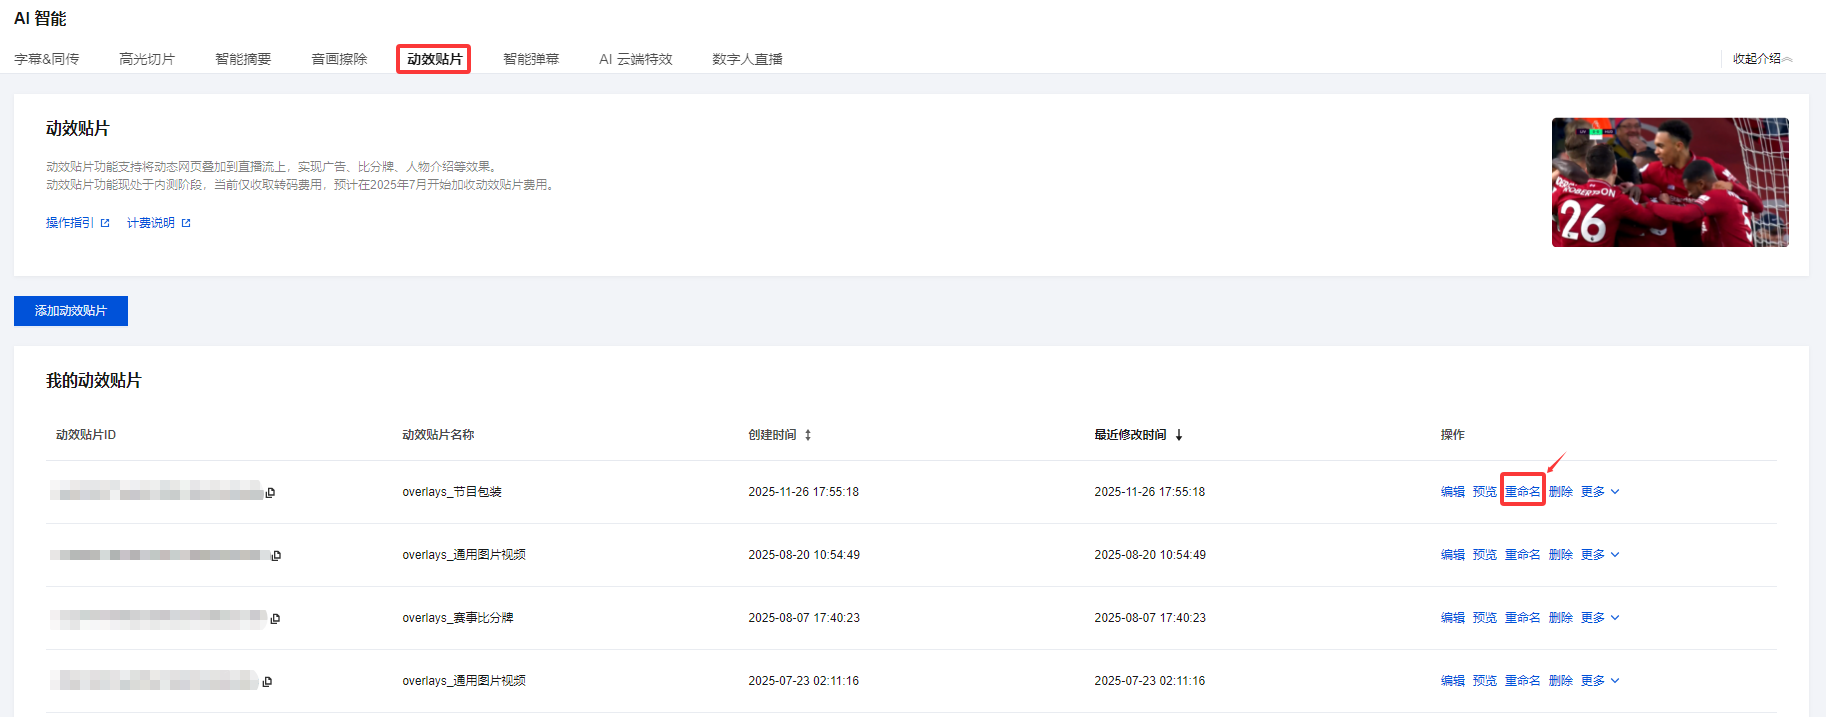1826x717 pixels.
Task: Click 重命名 for overlays_节目包装
Action: (x=1522, y=492)
